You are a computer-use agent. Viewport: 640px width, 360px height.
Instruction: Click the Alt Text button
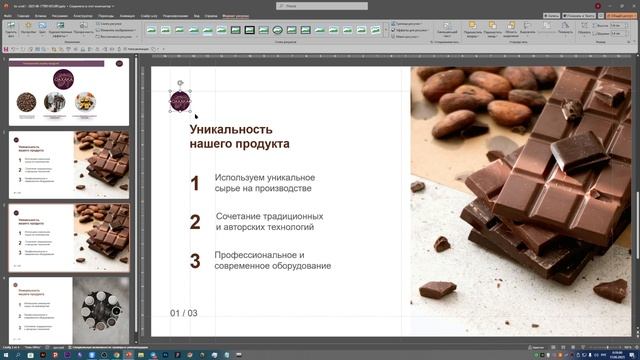point(447,30)
